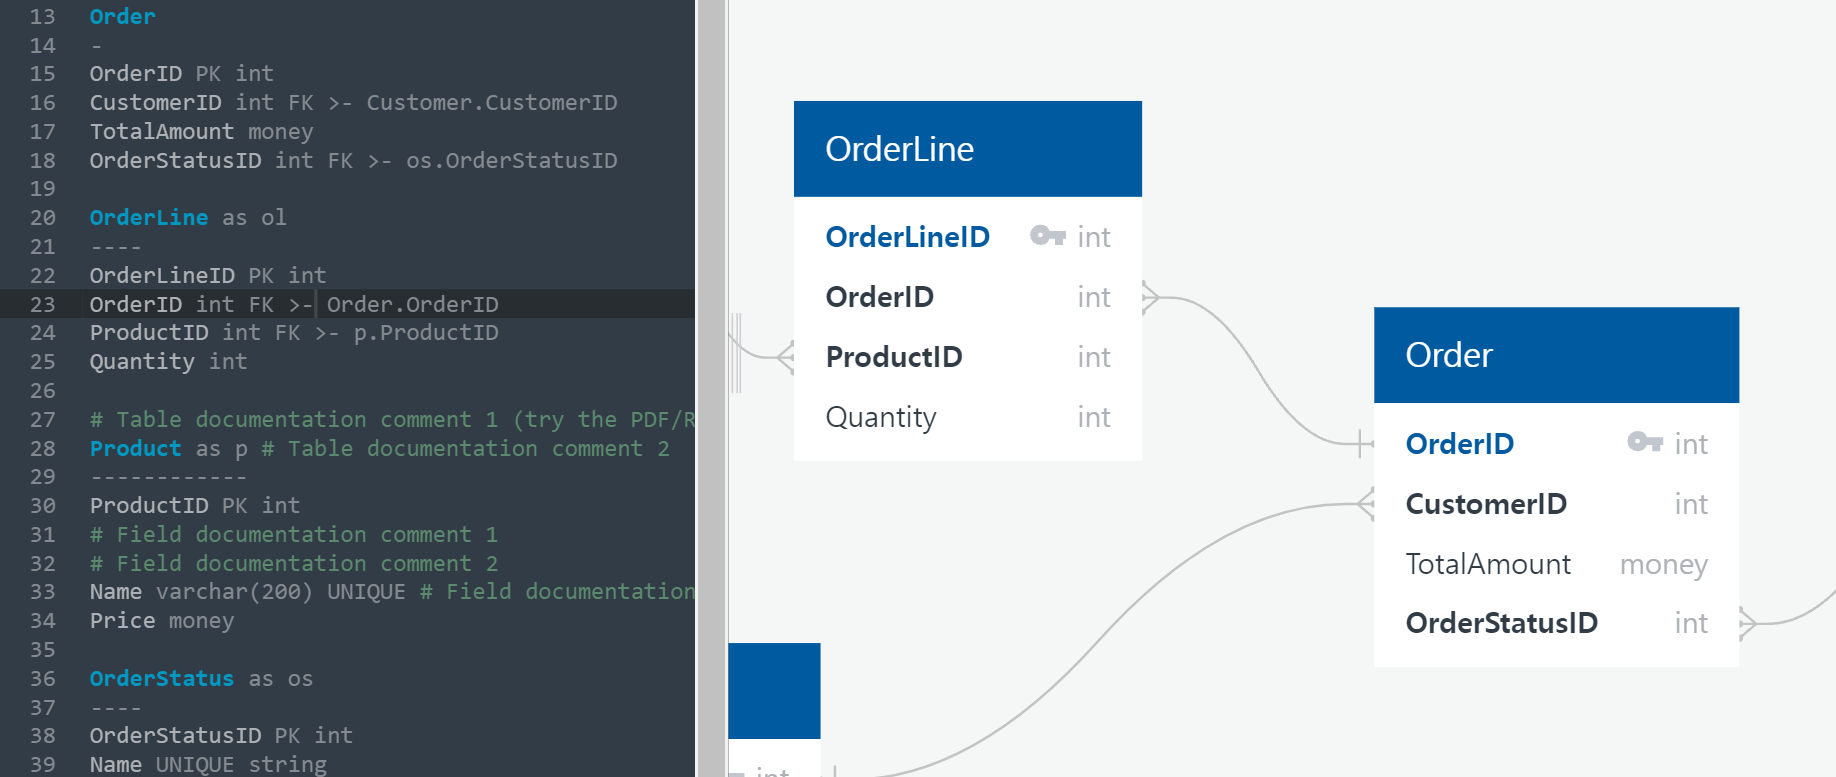
Task: Click the key icon beside OrderLineID
Action: (1047, 236)
